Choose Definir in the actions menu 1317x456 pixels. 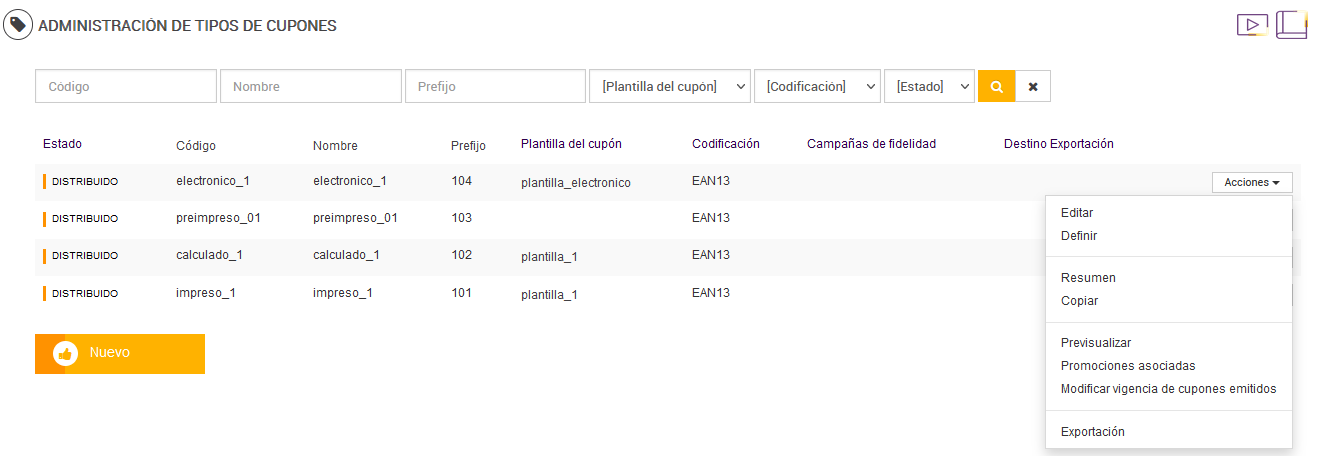[1079, 236]
